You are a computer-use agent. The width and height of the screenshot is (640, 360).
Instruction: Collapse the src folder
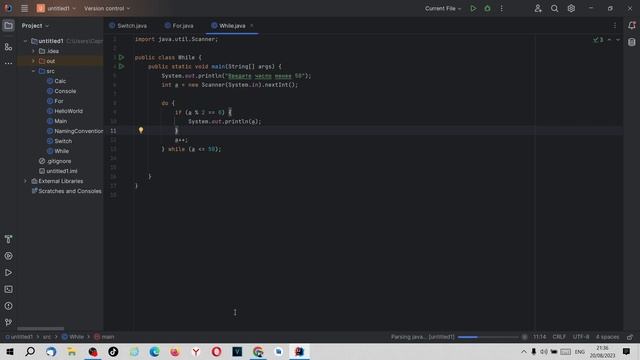[33, 71]
